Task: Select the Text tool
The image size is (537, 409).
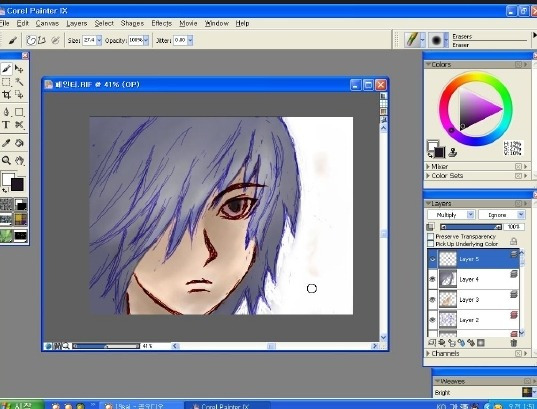Action: 6,125
